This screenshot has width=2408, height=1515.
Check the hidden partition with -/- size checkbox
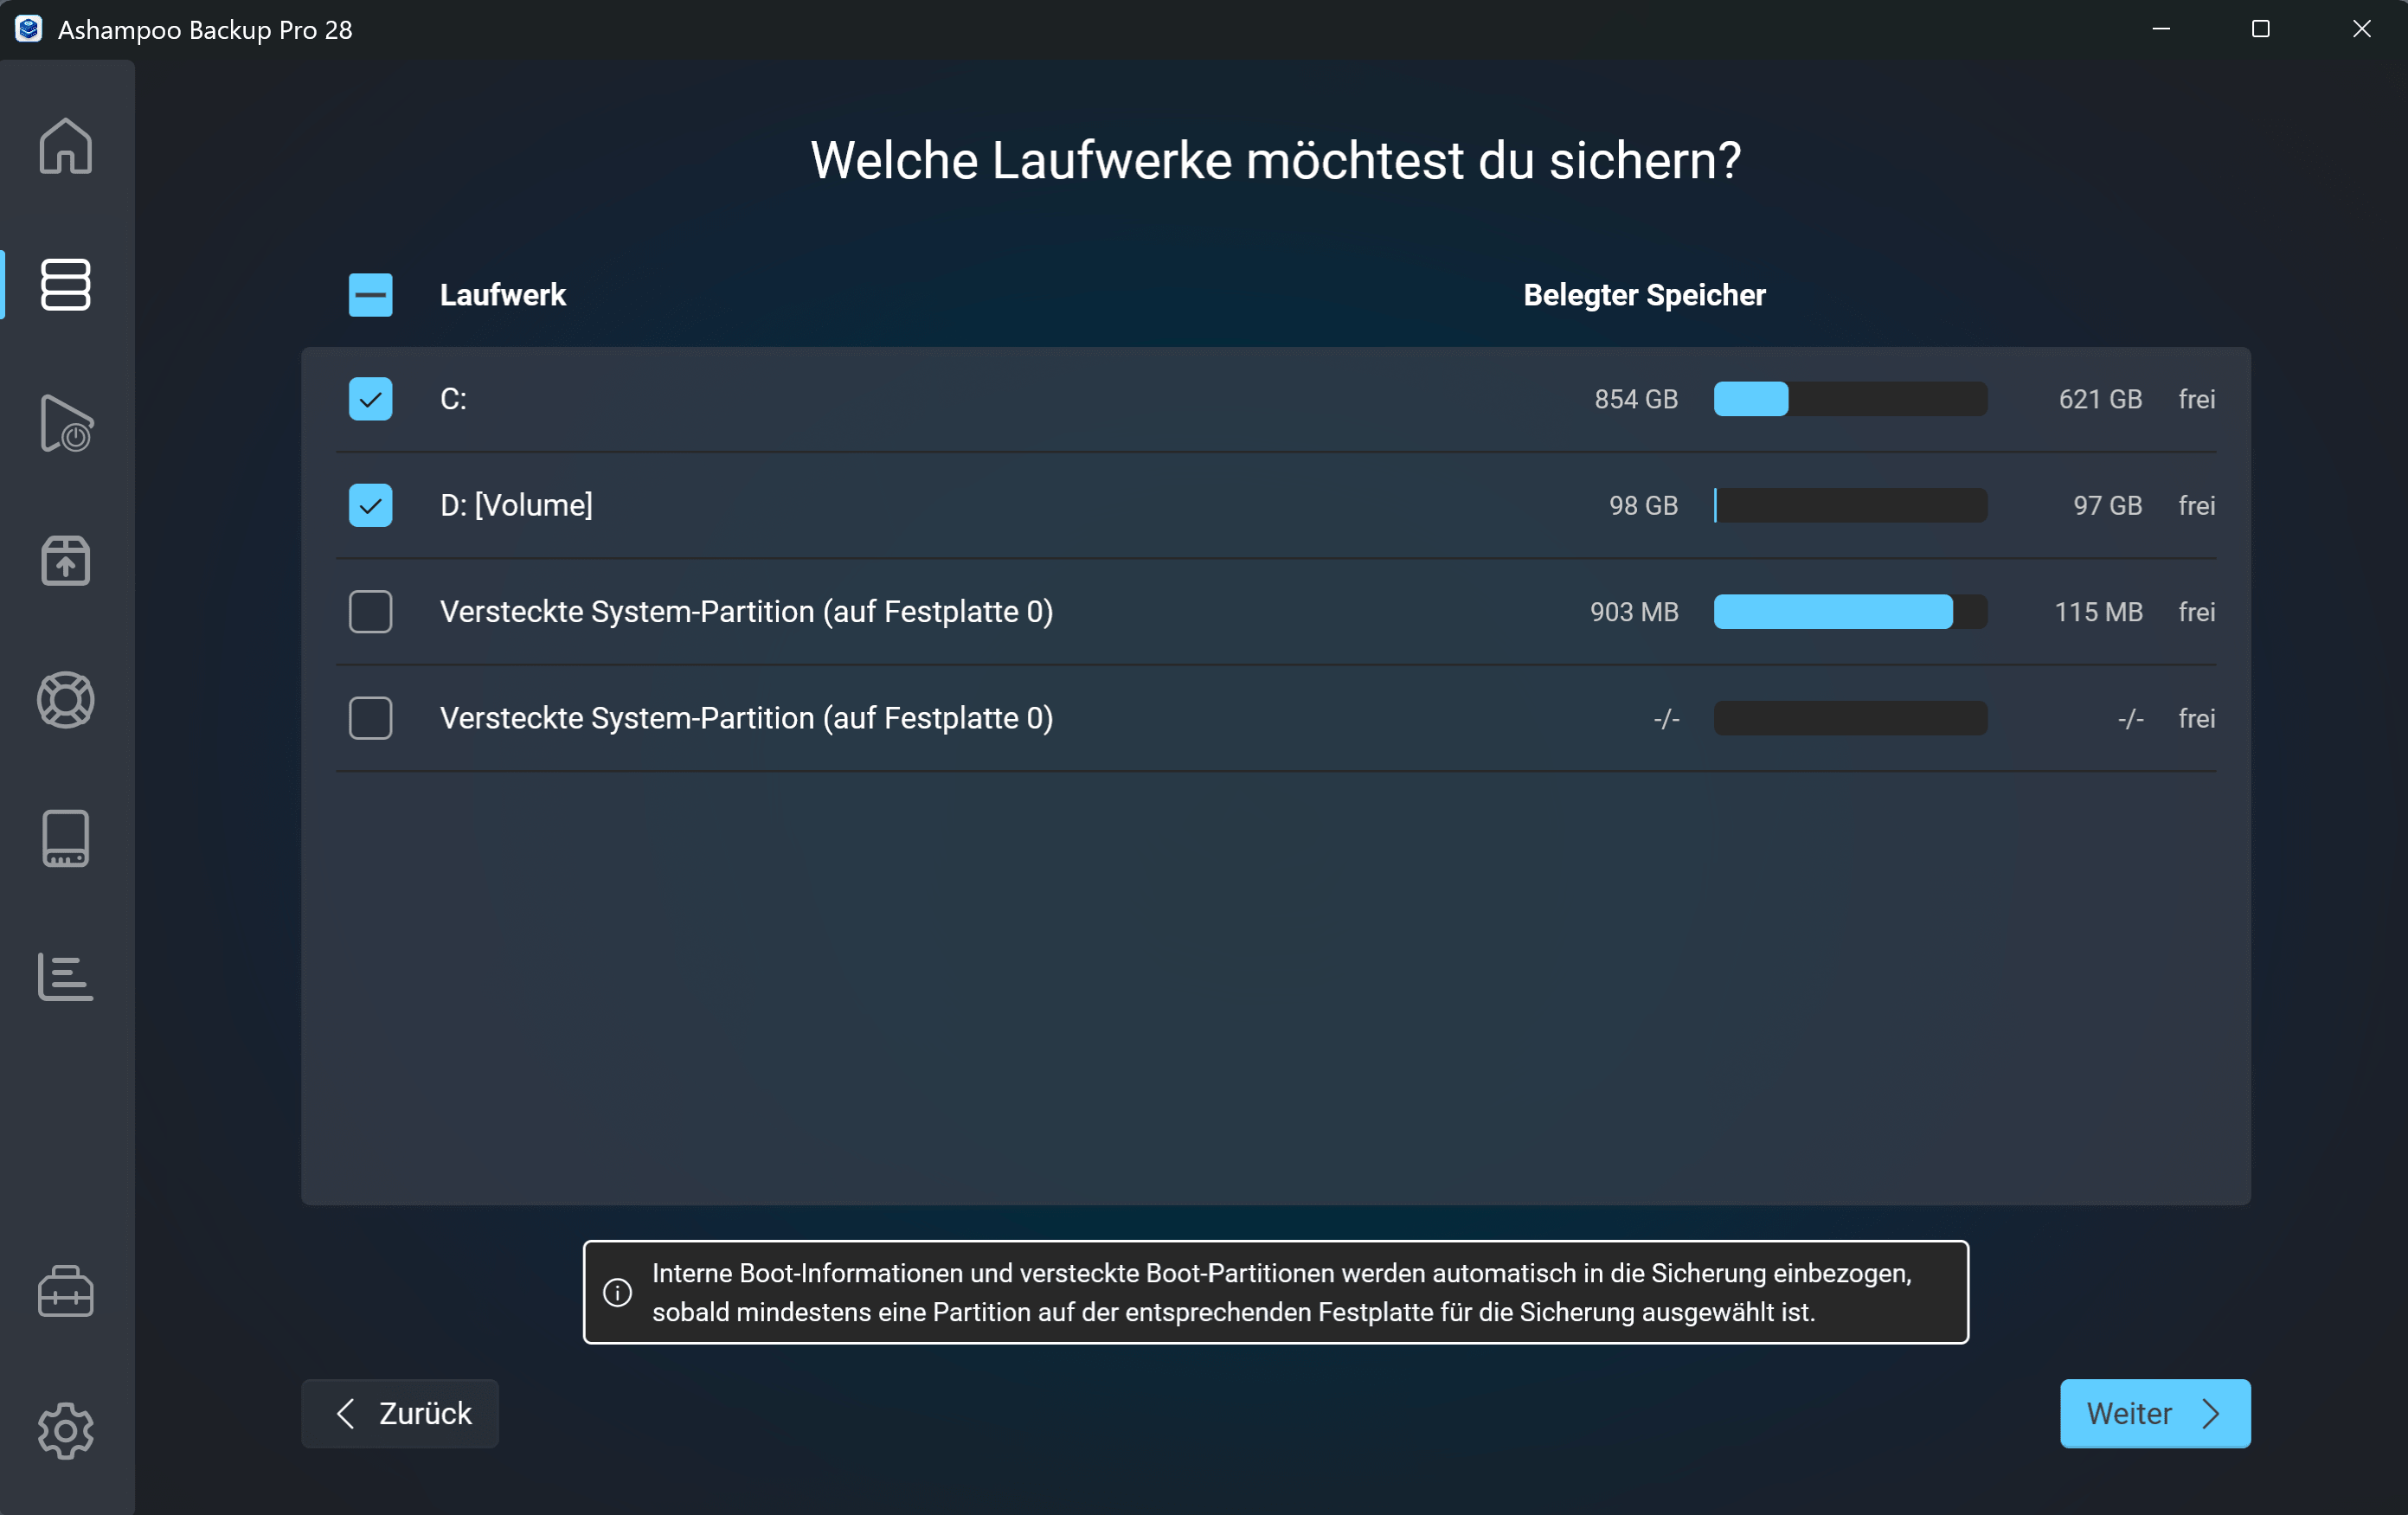(x=370, y=718)
